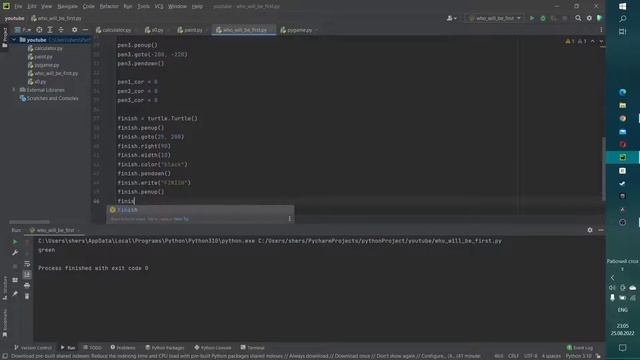Open the completion popup options dots
The width and height of the screenshot is (640, 360).
coord(289,219)
